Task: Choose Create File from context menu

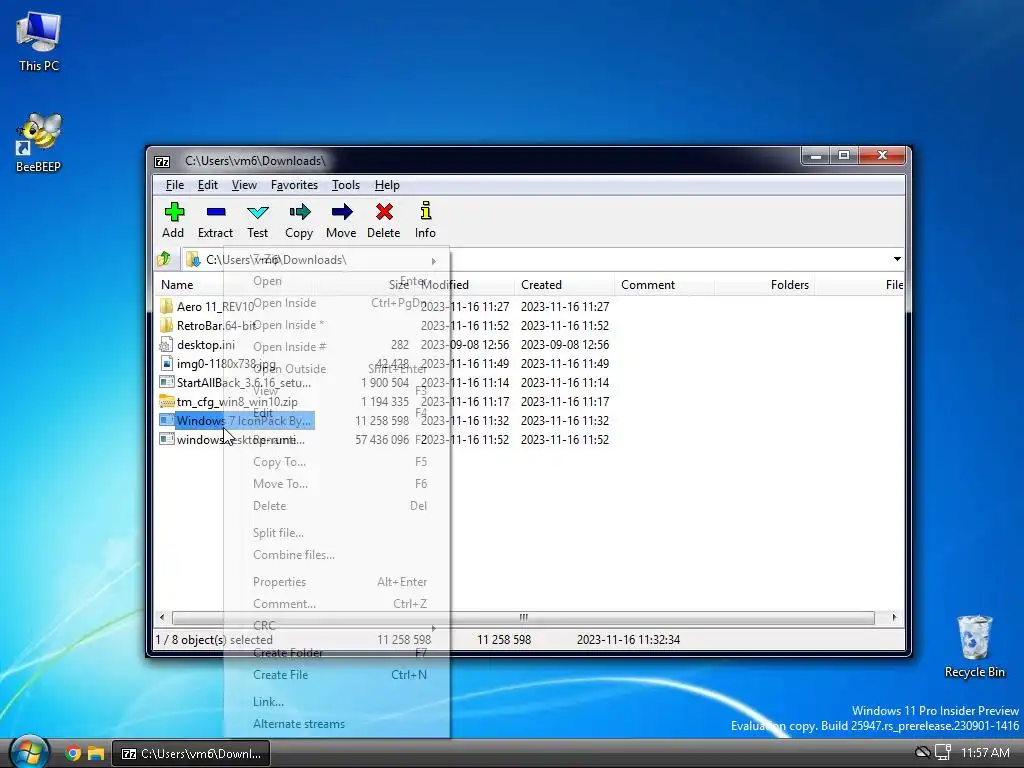Action: 337,675
